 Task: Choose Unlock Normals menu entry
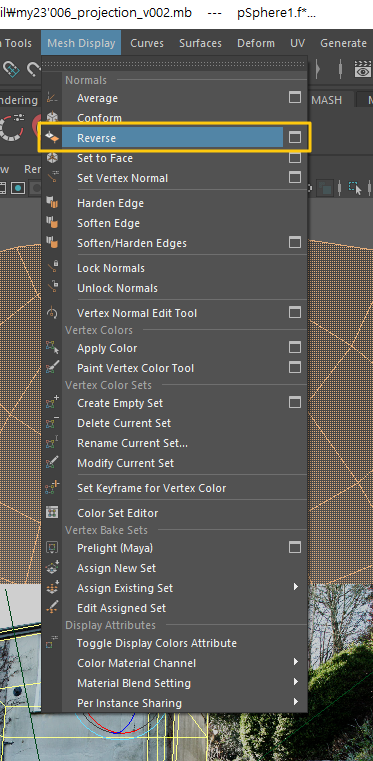(117, 288)
